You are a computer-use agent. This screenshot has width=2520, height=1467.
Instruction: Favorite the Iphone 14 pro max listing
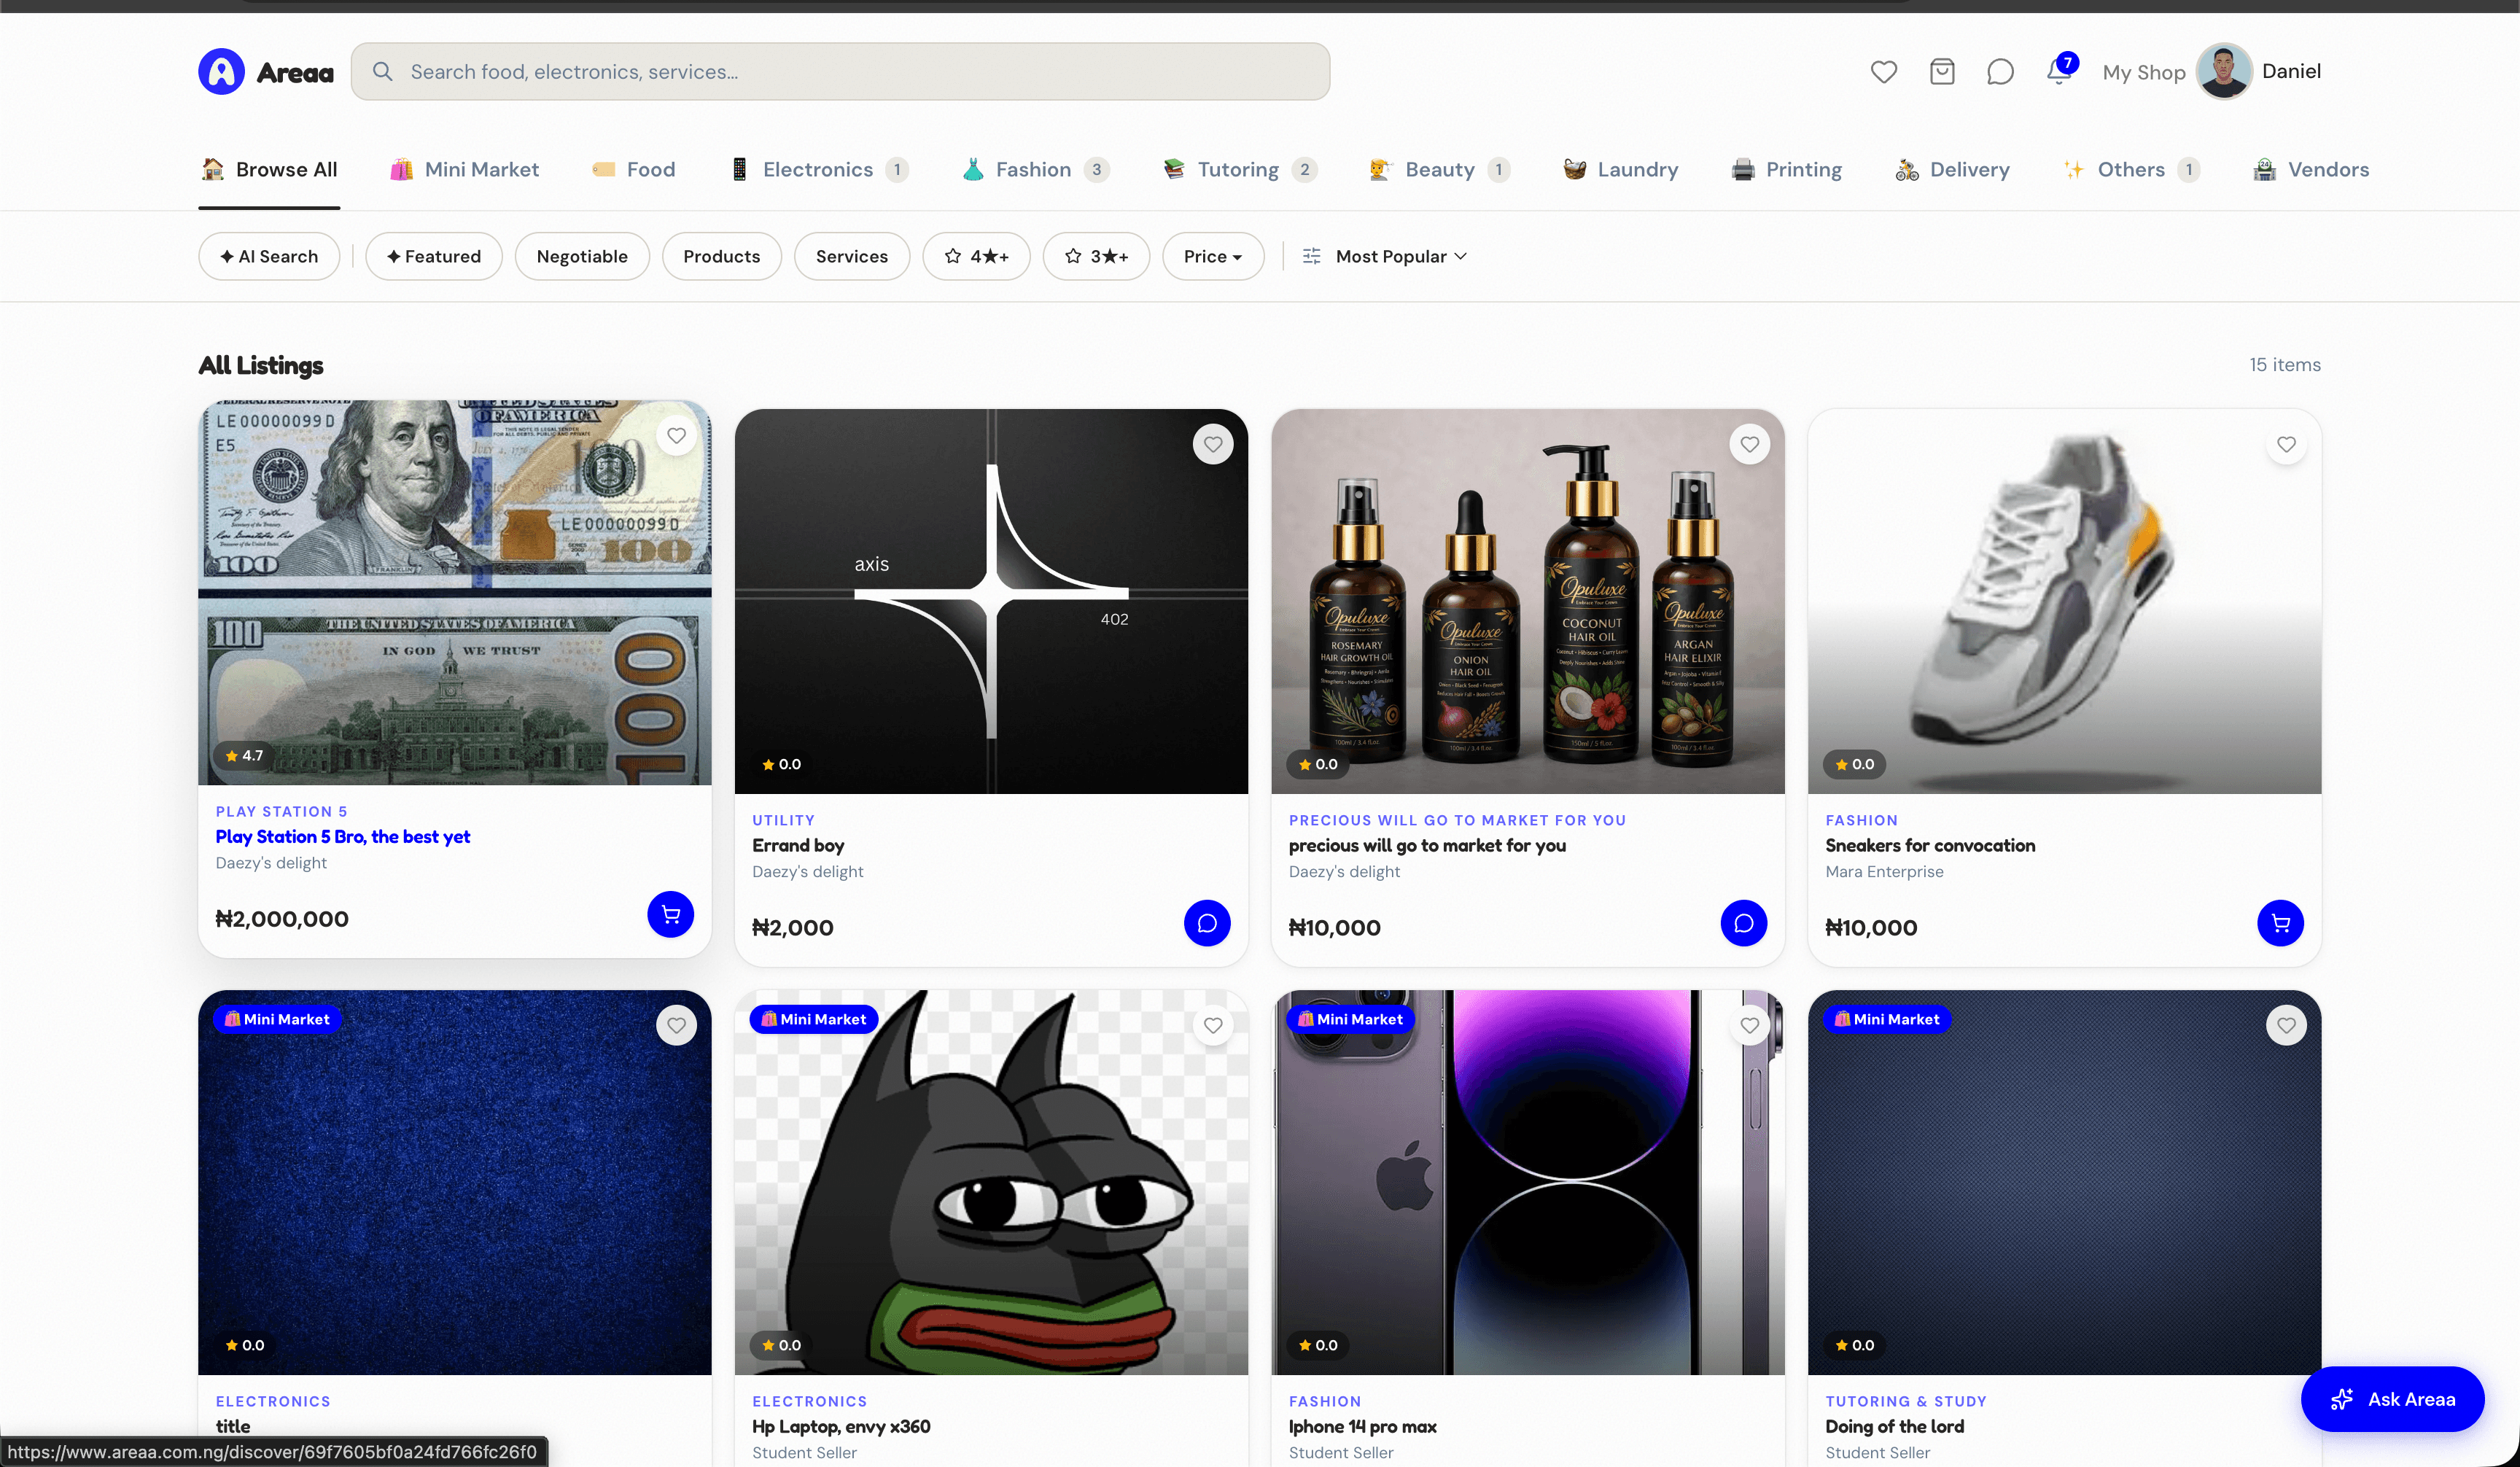pyautogui.click(x=1749, y=1025)
